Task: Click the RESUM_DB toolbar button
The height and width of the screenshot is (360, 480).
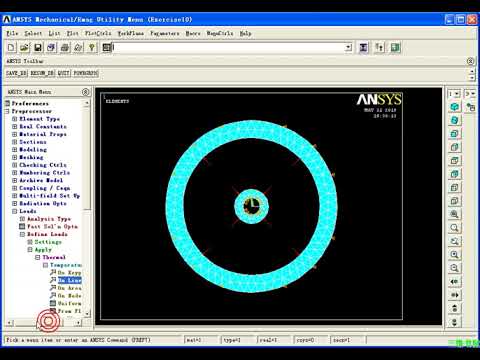Action: (x=42, y=73)
